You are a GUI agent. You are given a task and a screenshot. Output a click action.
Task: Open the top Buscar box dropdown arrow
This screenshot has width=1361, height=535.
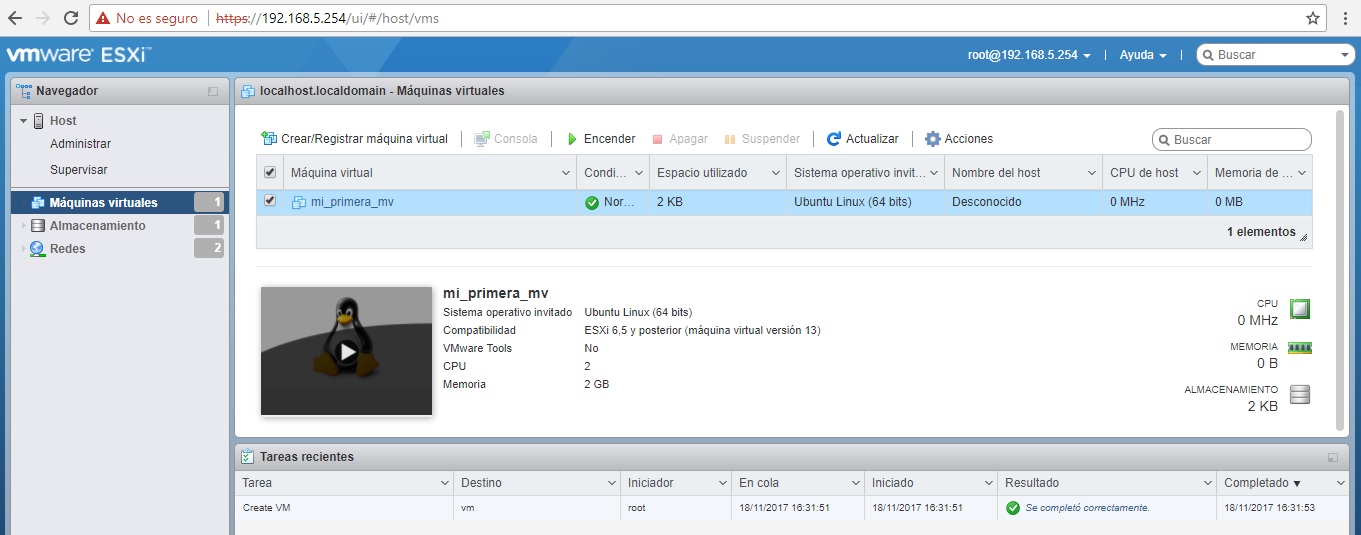click(1345, 55)
